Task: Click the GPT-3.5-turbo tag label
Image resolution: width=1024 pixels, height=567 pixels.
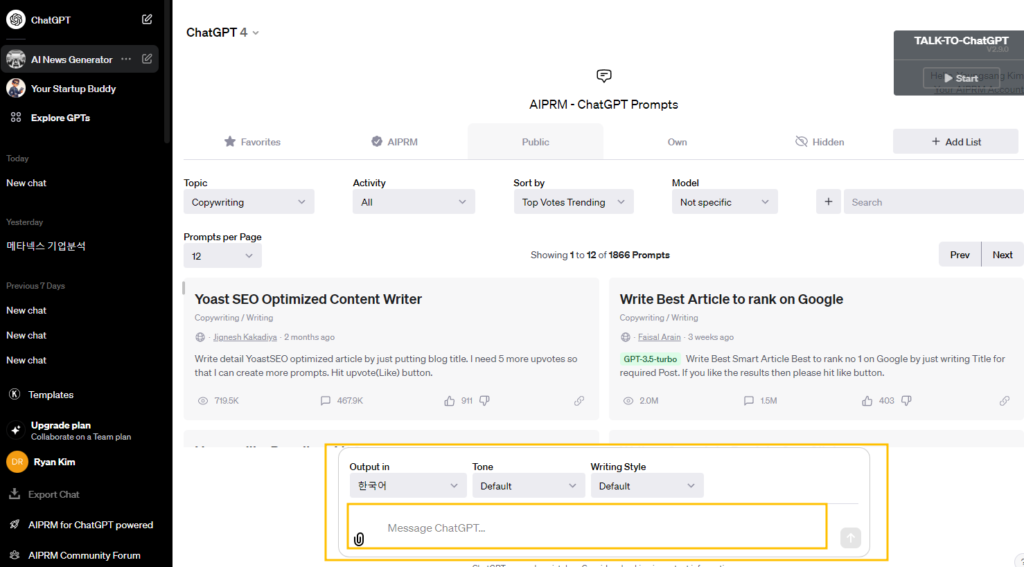Action: click(650, 359)
